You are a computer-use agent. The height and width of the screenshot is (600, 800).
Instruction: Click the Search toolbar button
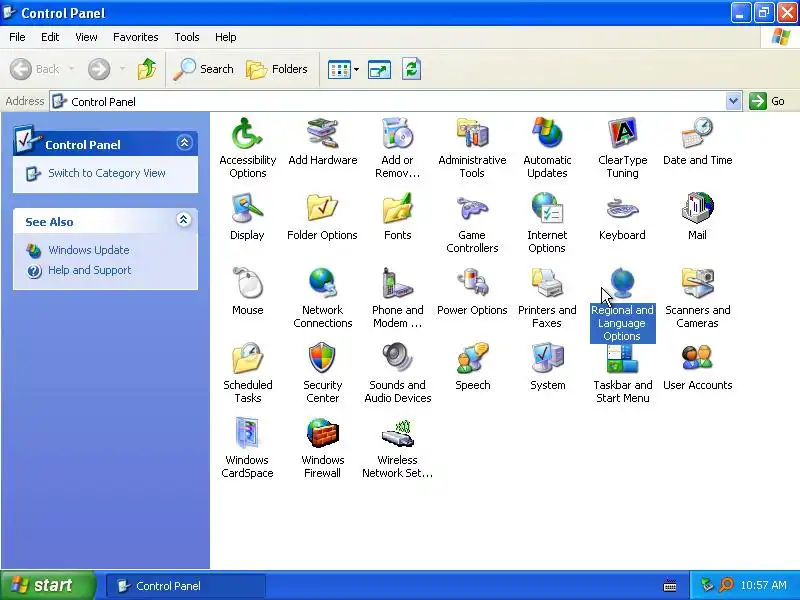click(203, 69)
